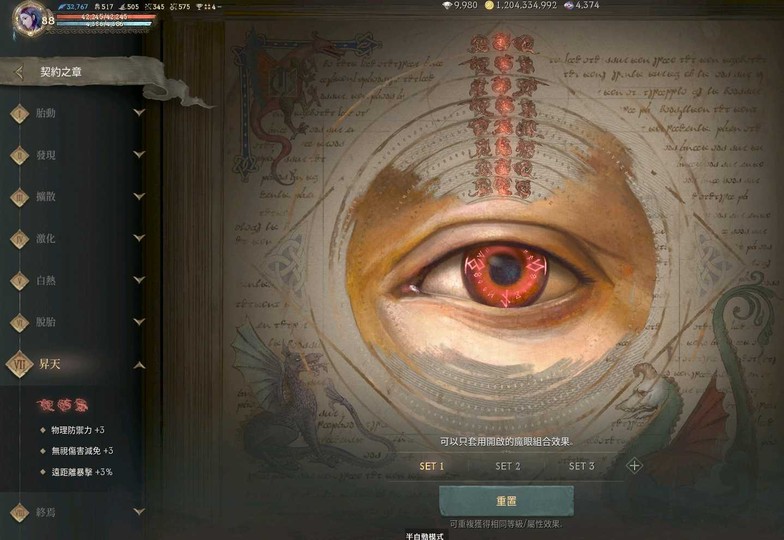Expand the 激化 chapter chevron
Viewport: 784px width, 540px height.
tap(139, 239)
